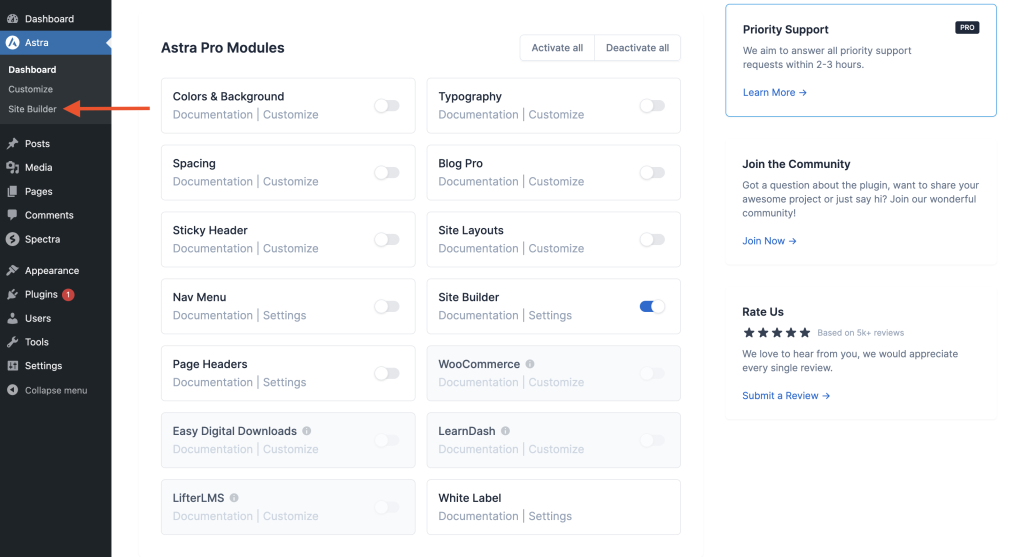
Task: Open Spacing Documentation link
Action: click(212, 182)
